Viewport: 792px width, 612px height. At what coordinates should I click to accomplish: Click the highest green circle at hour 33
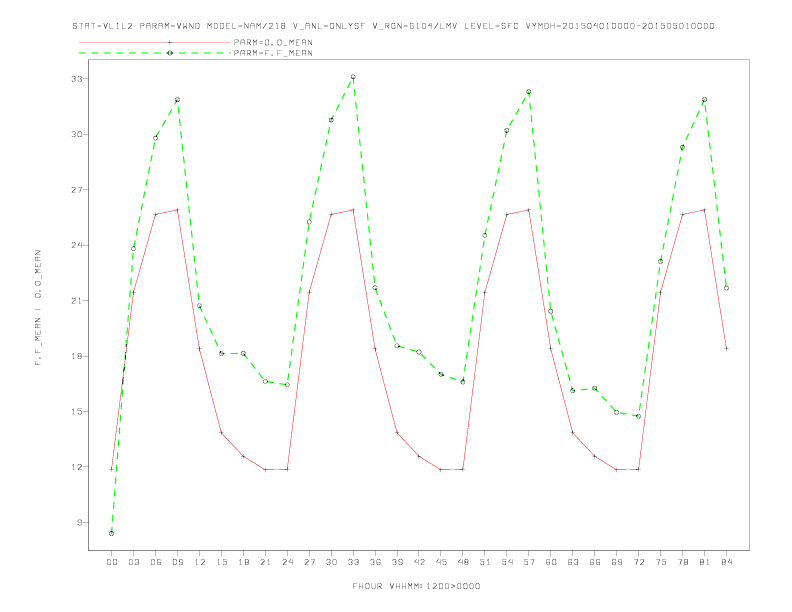point(353,77)
